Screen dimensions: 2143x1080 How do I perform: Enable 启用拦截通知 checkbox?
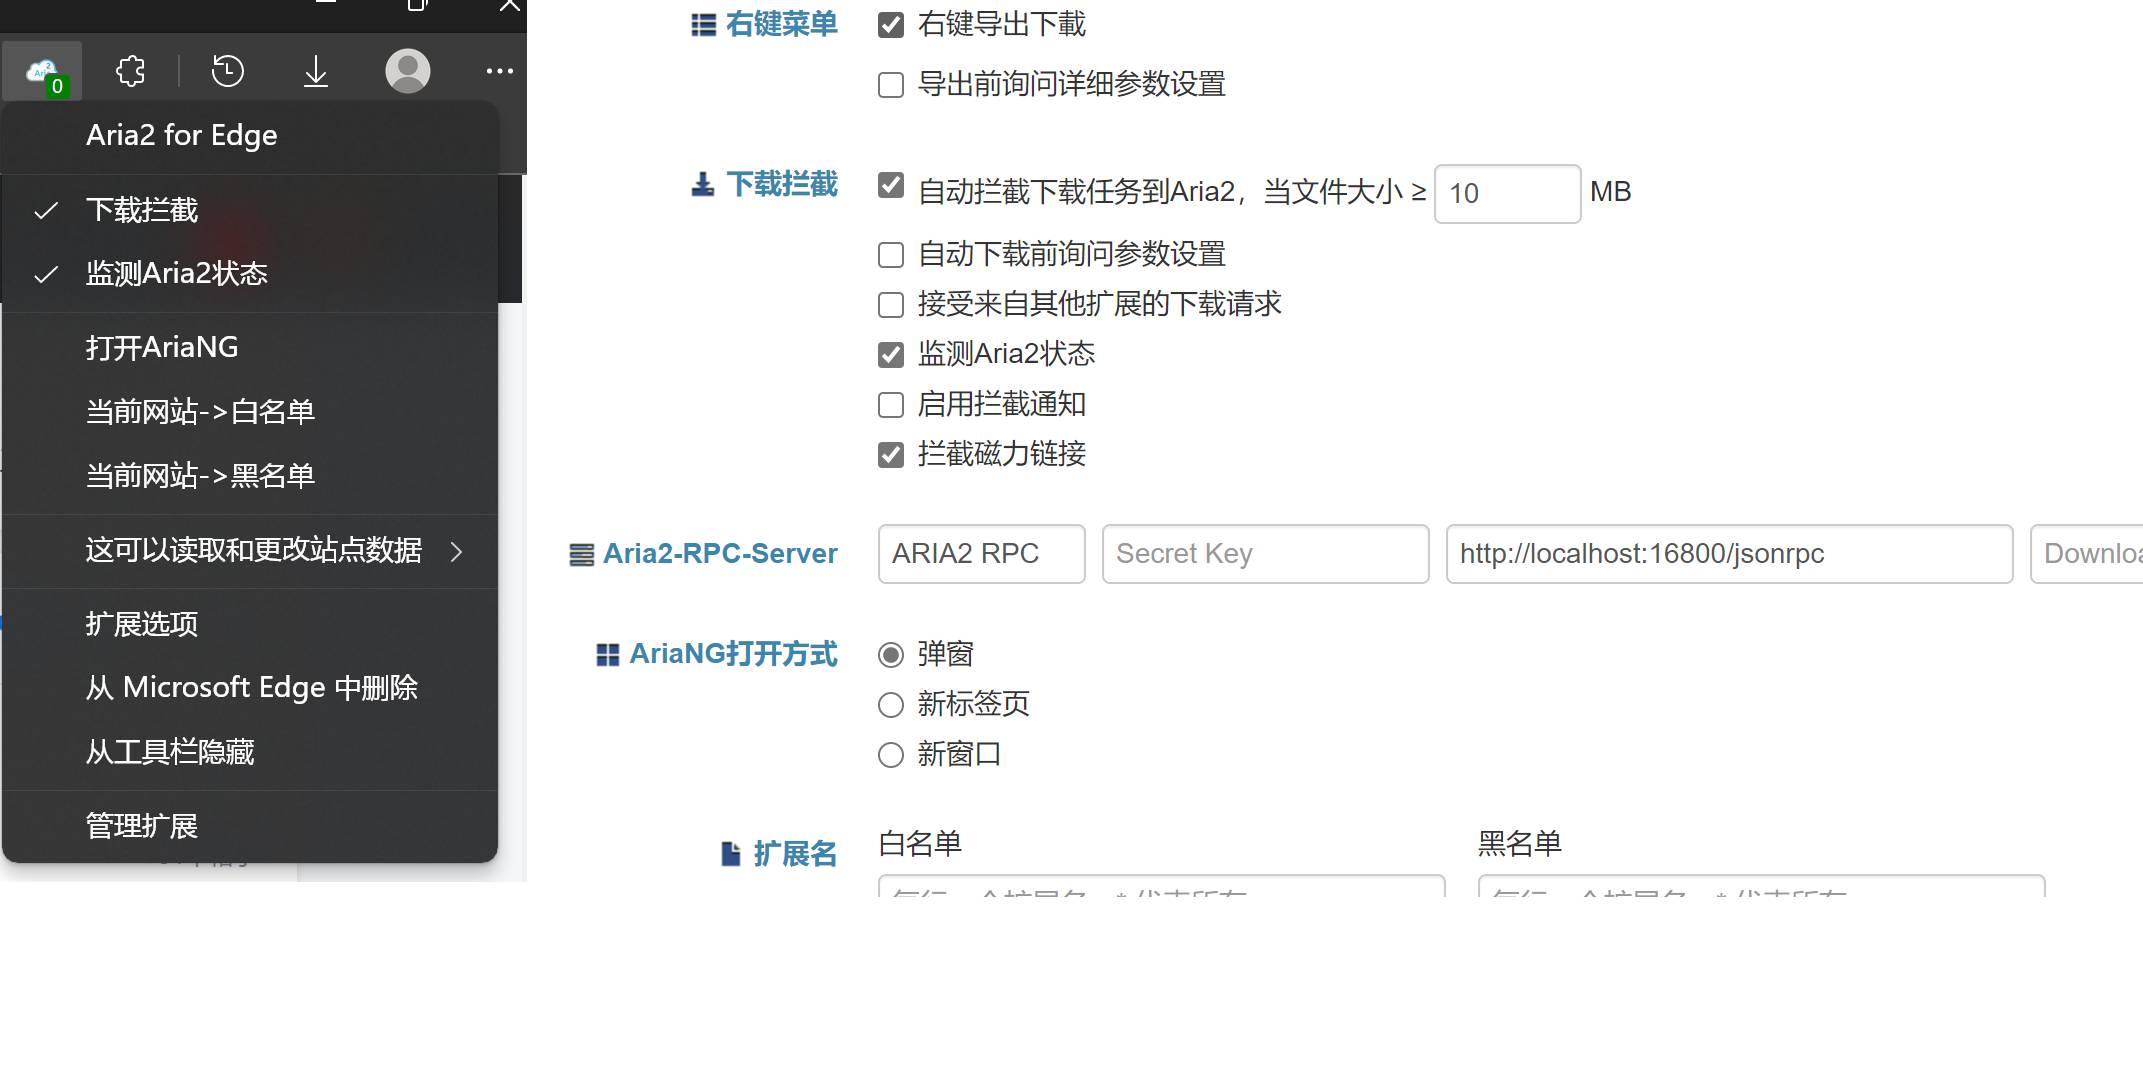(890, 405)
